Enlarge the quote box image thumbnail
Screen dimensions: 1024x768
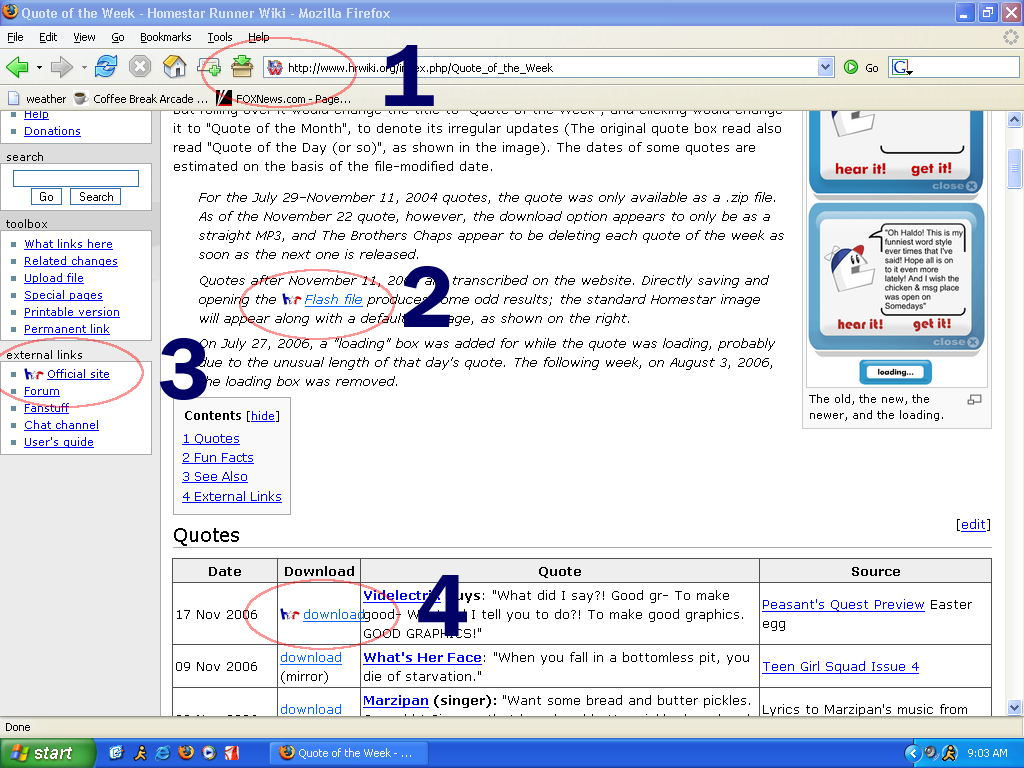[x=897, y=248]
